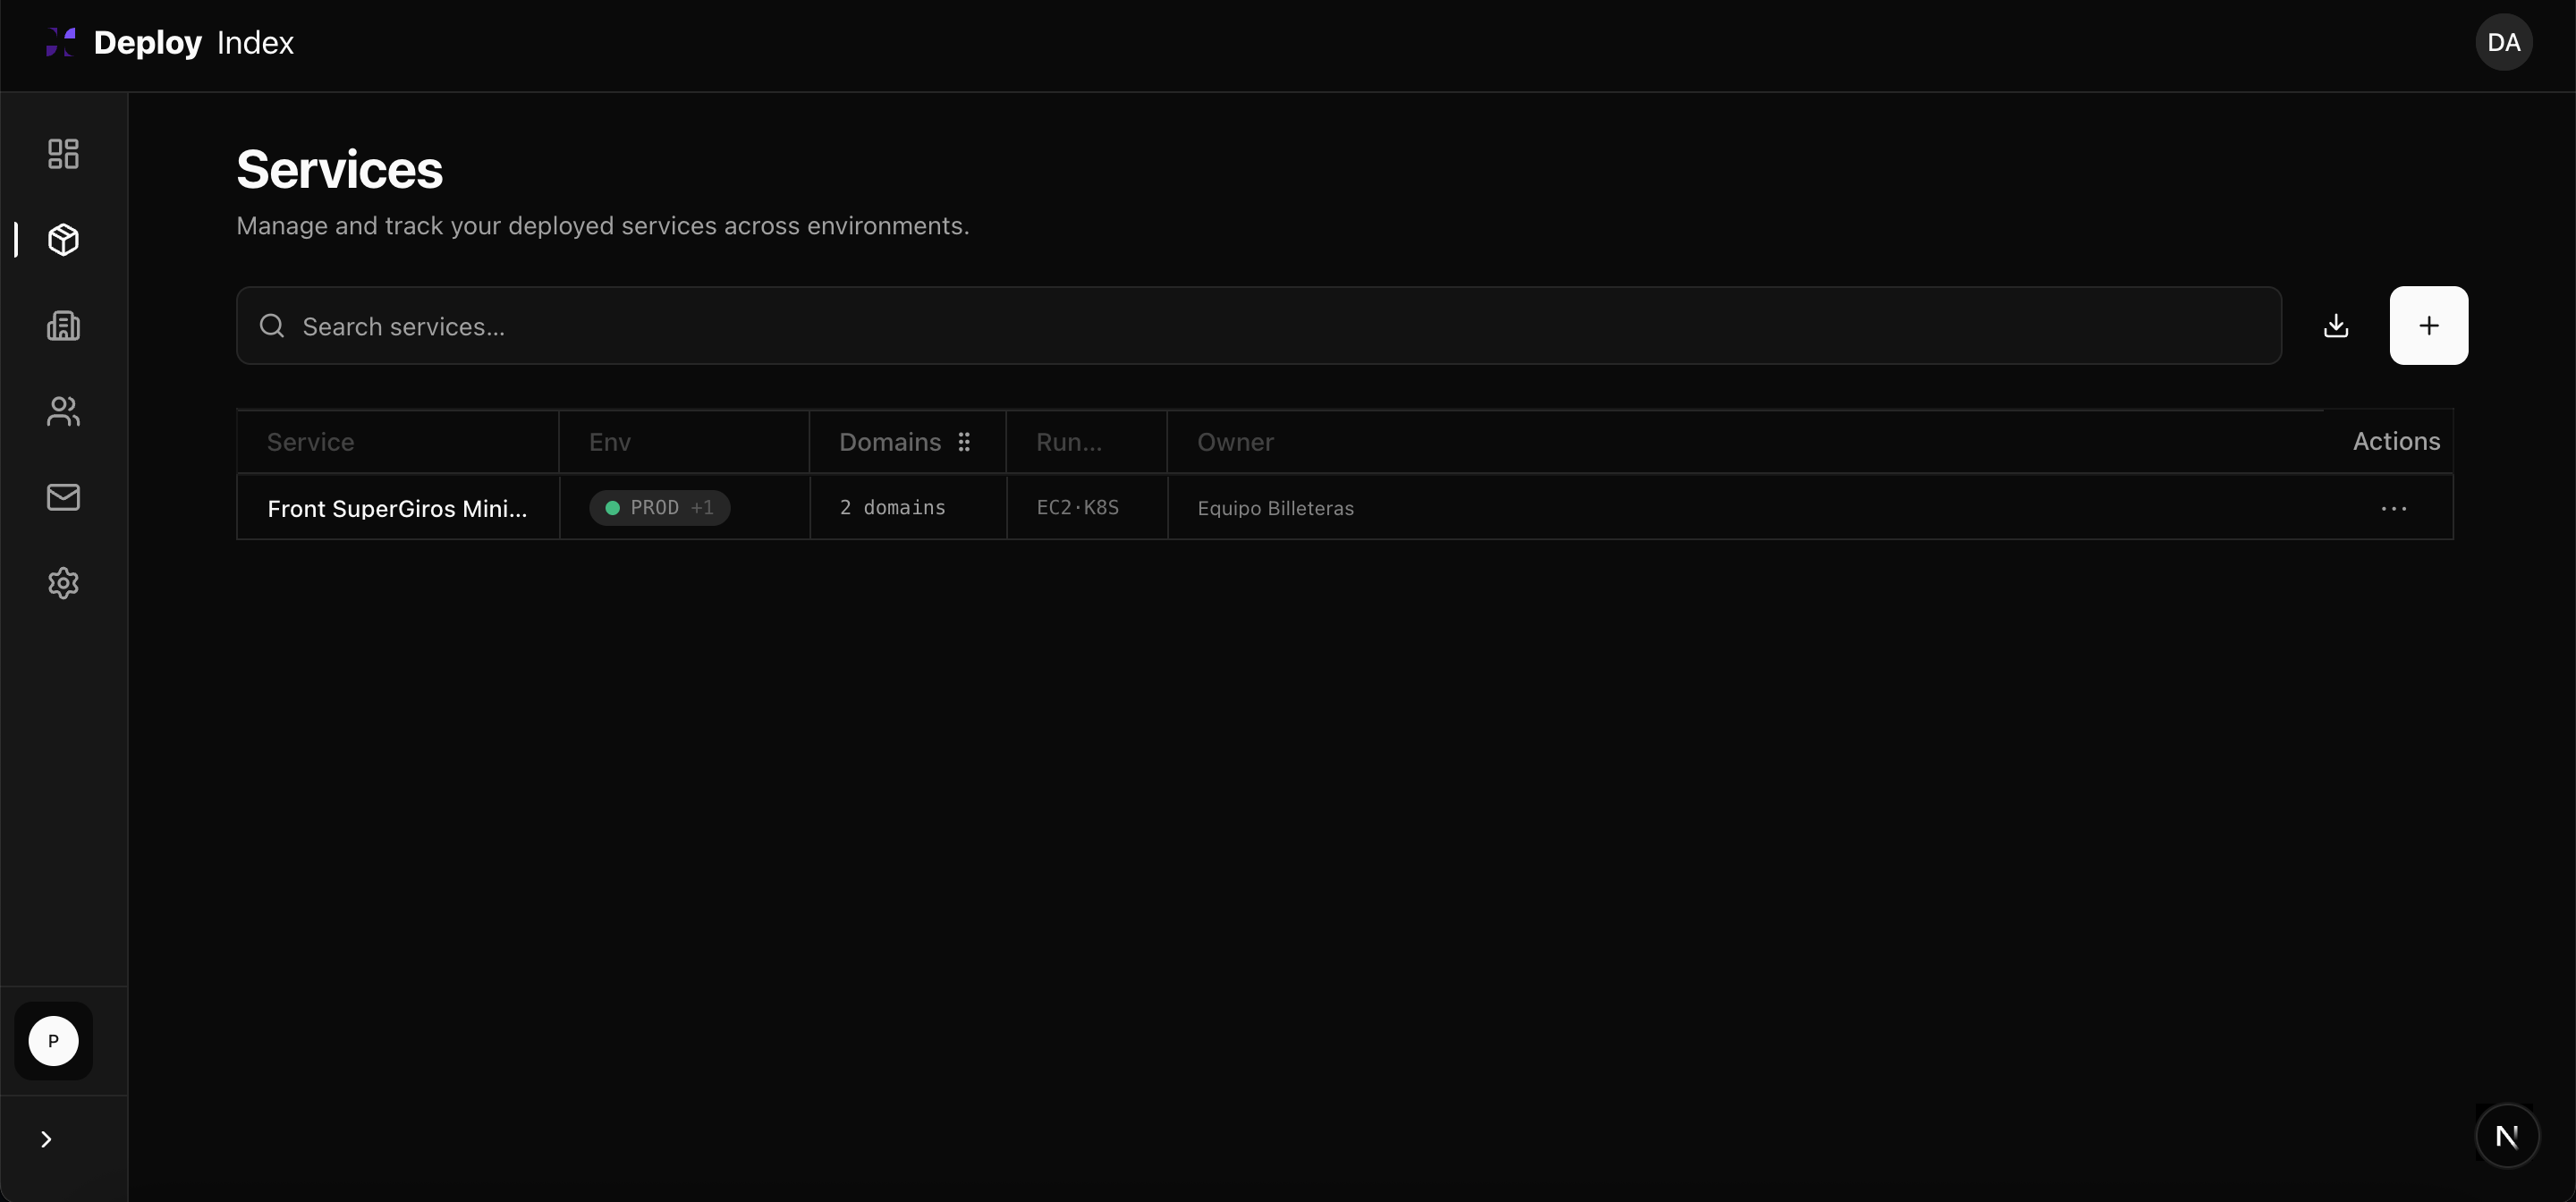The height and width of the screenshot is (1202, 2576).
Task: Open the Settings gear in sidebar
Action: pyautogui.click(x=62, y=583)
